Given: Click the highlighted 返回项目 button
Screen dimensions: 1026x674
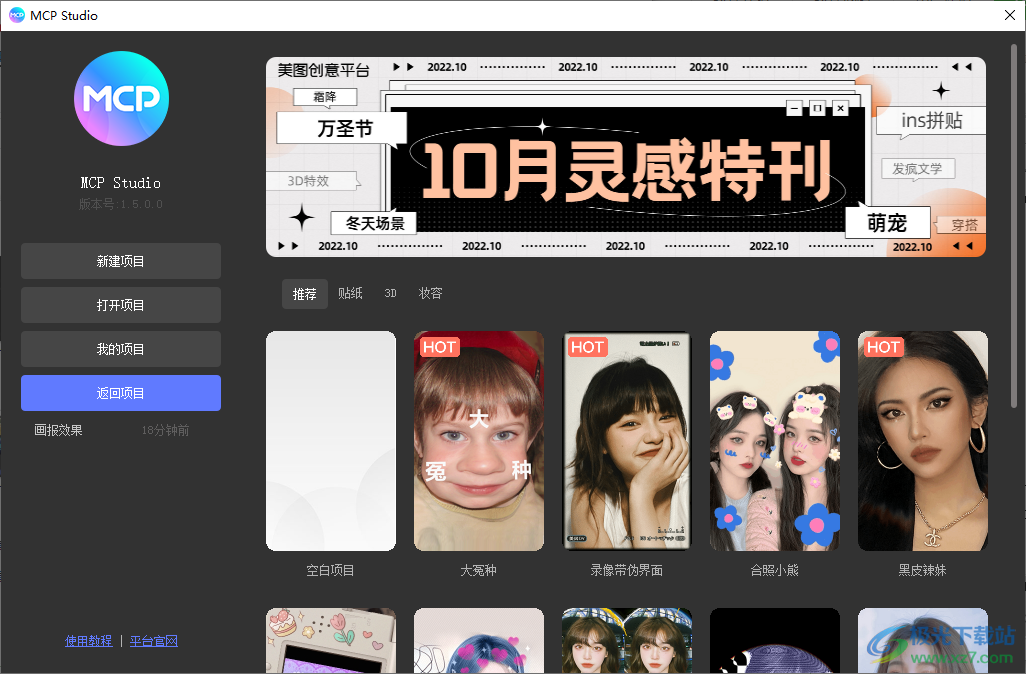Looking at the screenshot, I should pyautogui.click(x=120, y=393).
